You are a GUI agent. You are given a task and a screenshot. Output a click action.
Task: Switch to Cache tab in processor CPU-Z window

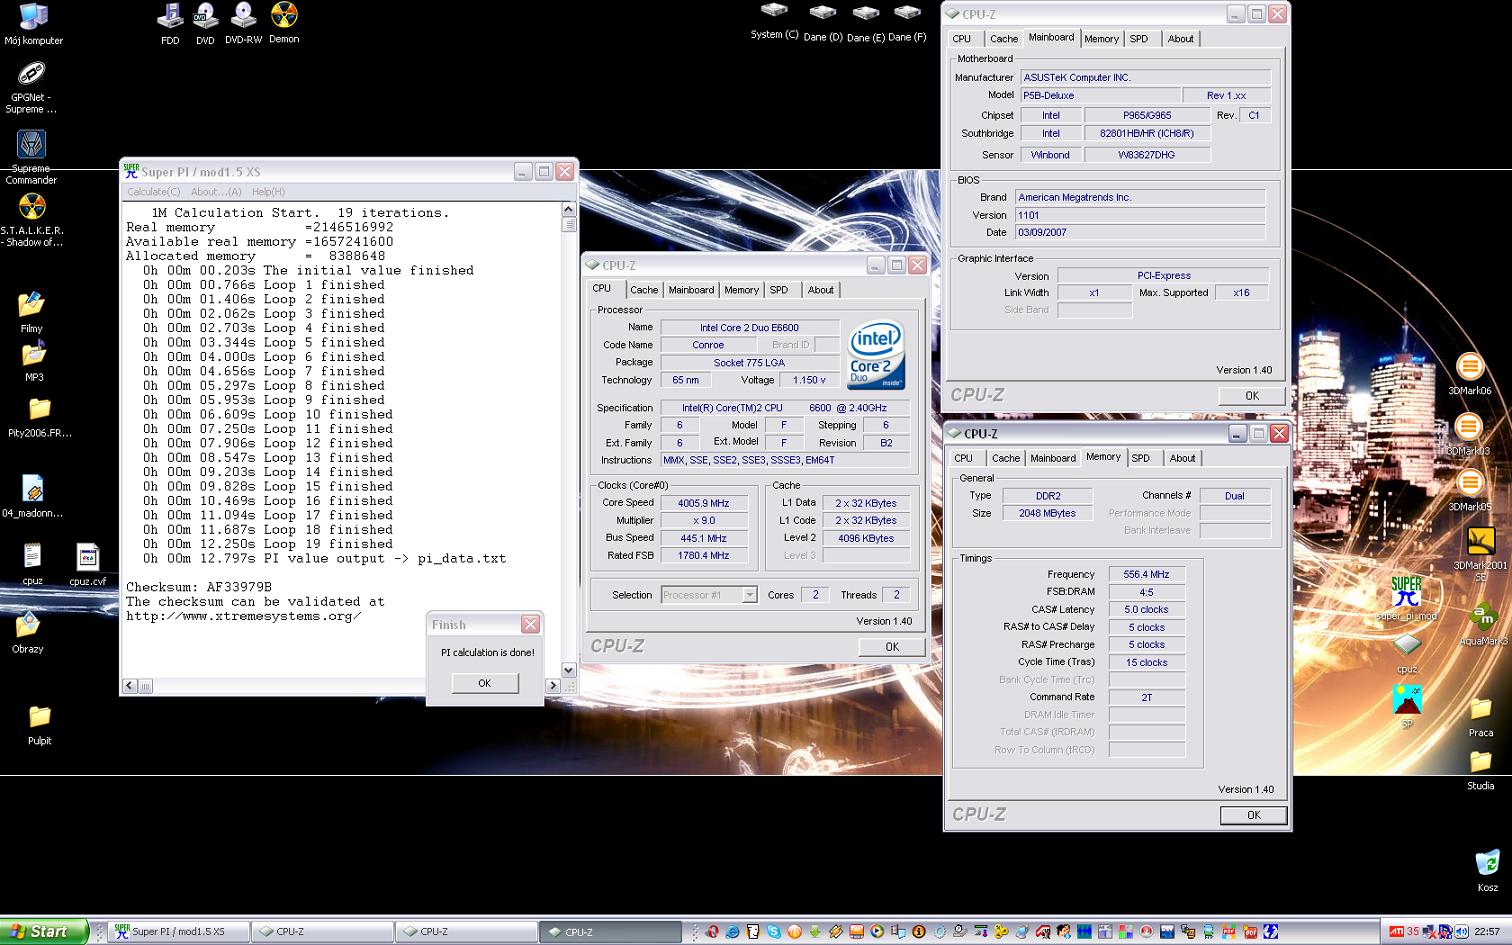(644, 290)
